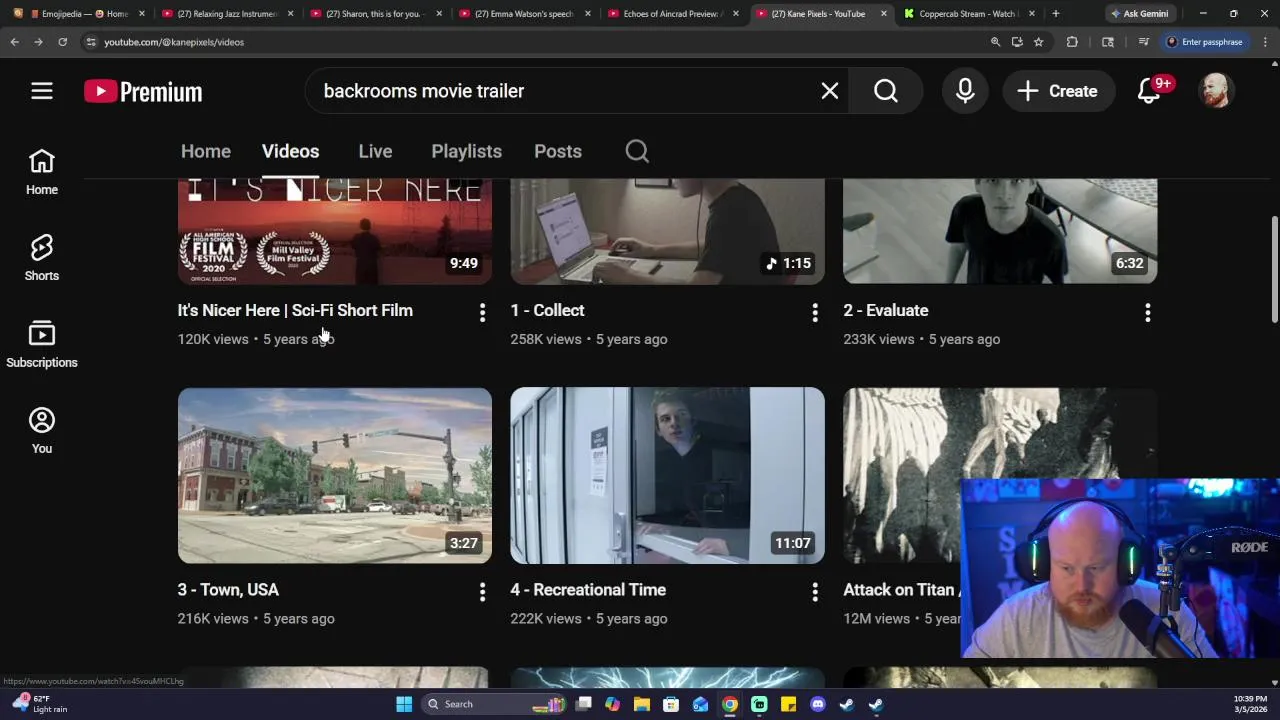Go back with the browser back arrow

14,42
